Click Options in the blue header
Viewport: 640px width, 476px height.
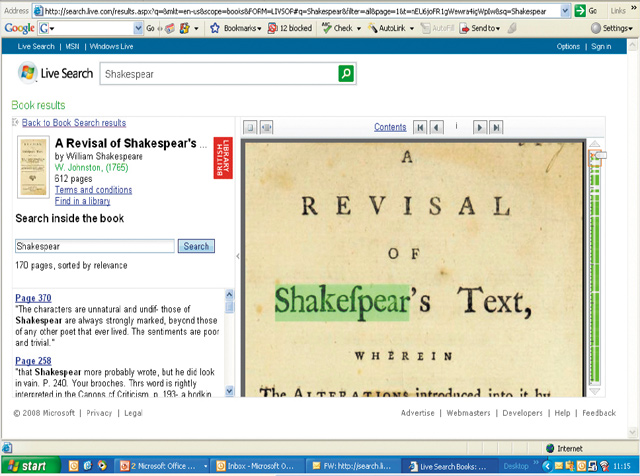tap(568, 47)
